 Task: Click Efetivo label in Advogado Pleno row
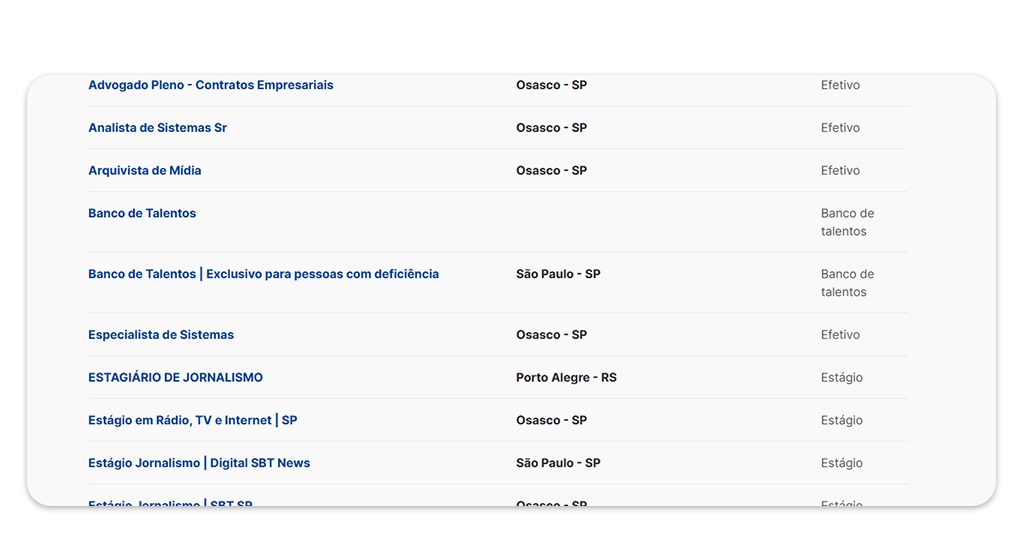pyautogui.click(x=840, y=85)
